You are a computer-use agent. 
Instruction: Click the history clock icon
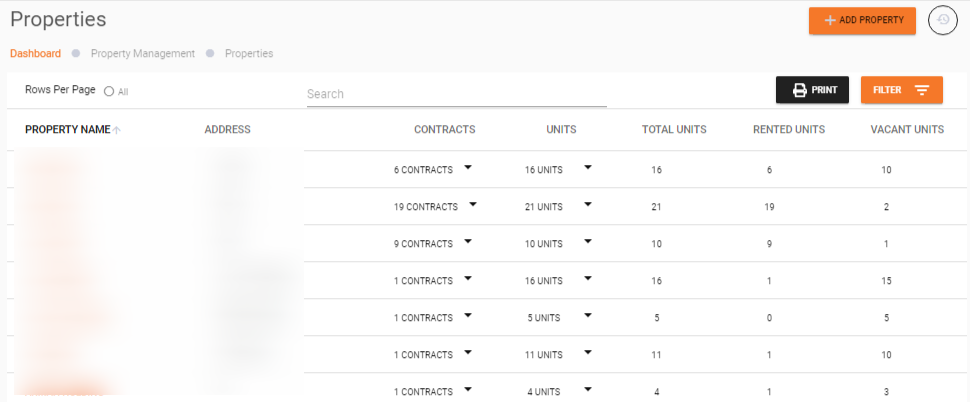coord(943,20)
